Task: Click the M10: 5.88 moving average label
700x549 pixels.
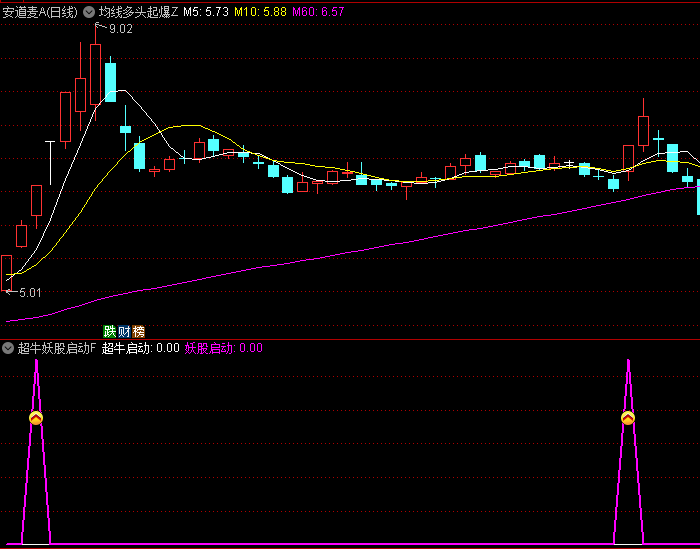Action: click(260, 12)
